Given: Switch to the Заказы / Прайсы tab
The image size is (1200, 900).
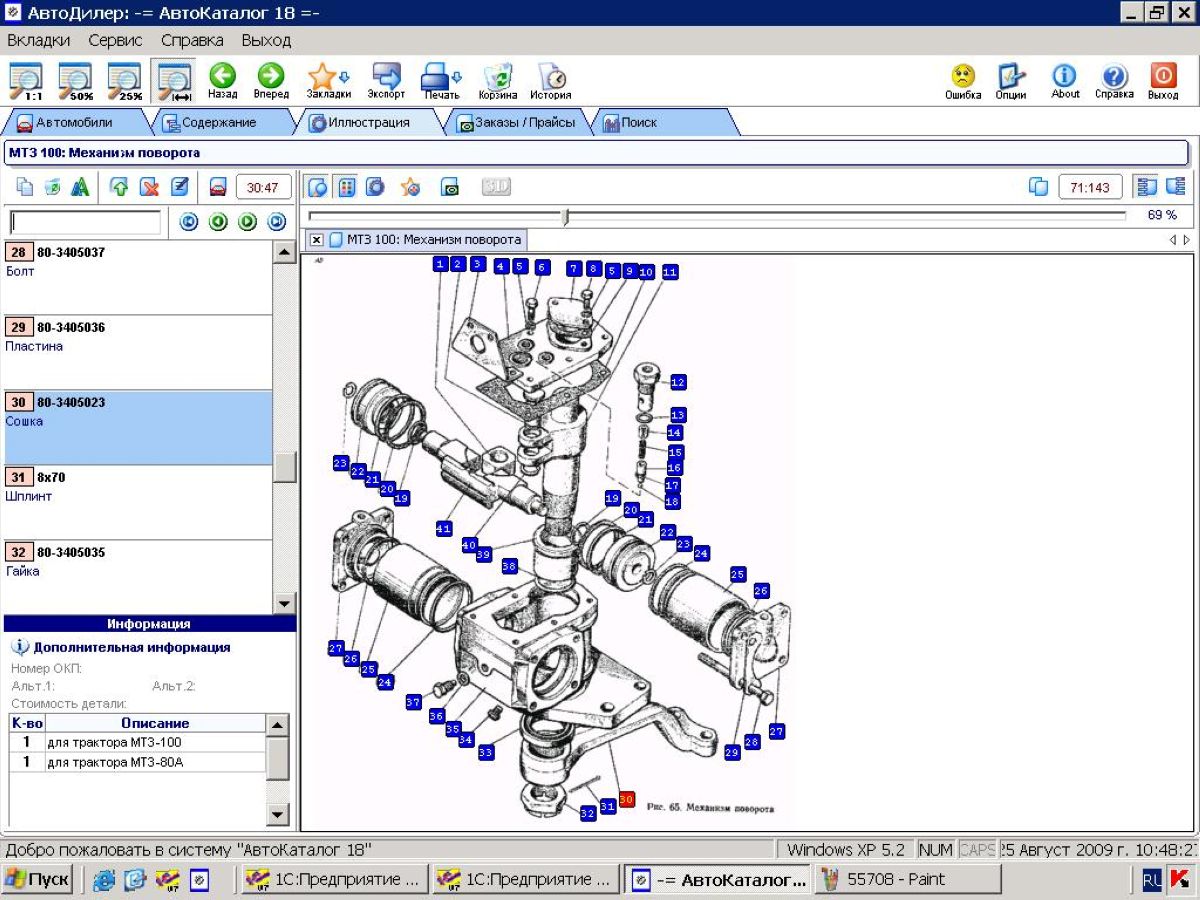Looking at the screenshot, I should pyautogui.click(x=516, y=123).
